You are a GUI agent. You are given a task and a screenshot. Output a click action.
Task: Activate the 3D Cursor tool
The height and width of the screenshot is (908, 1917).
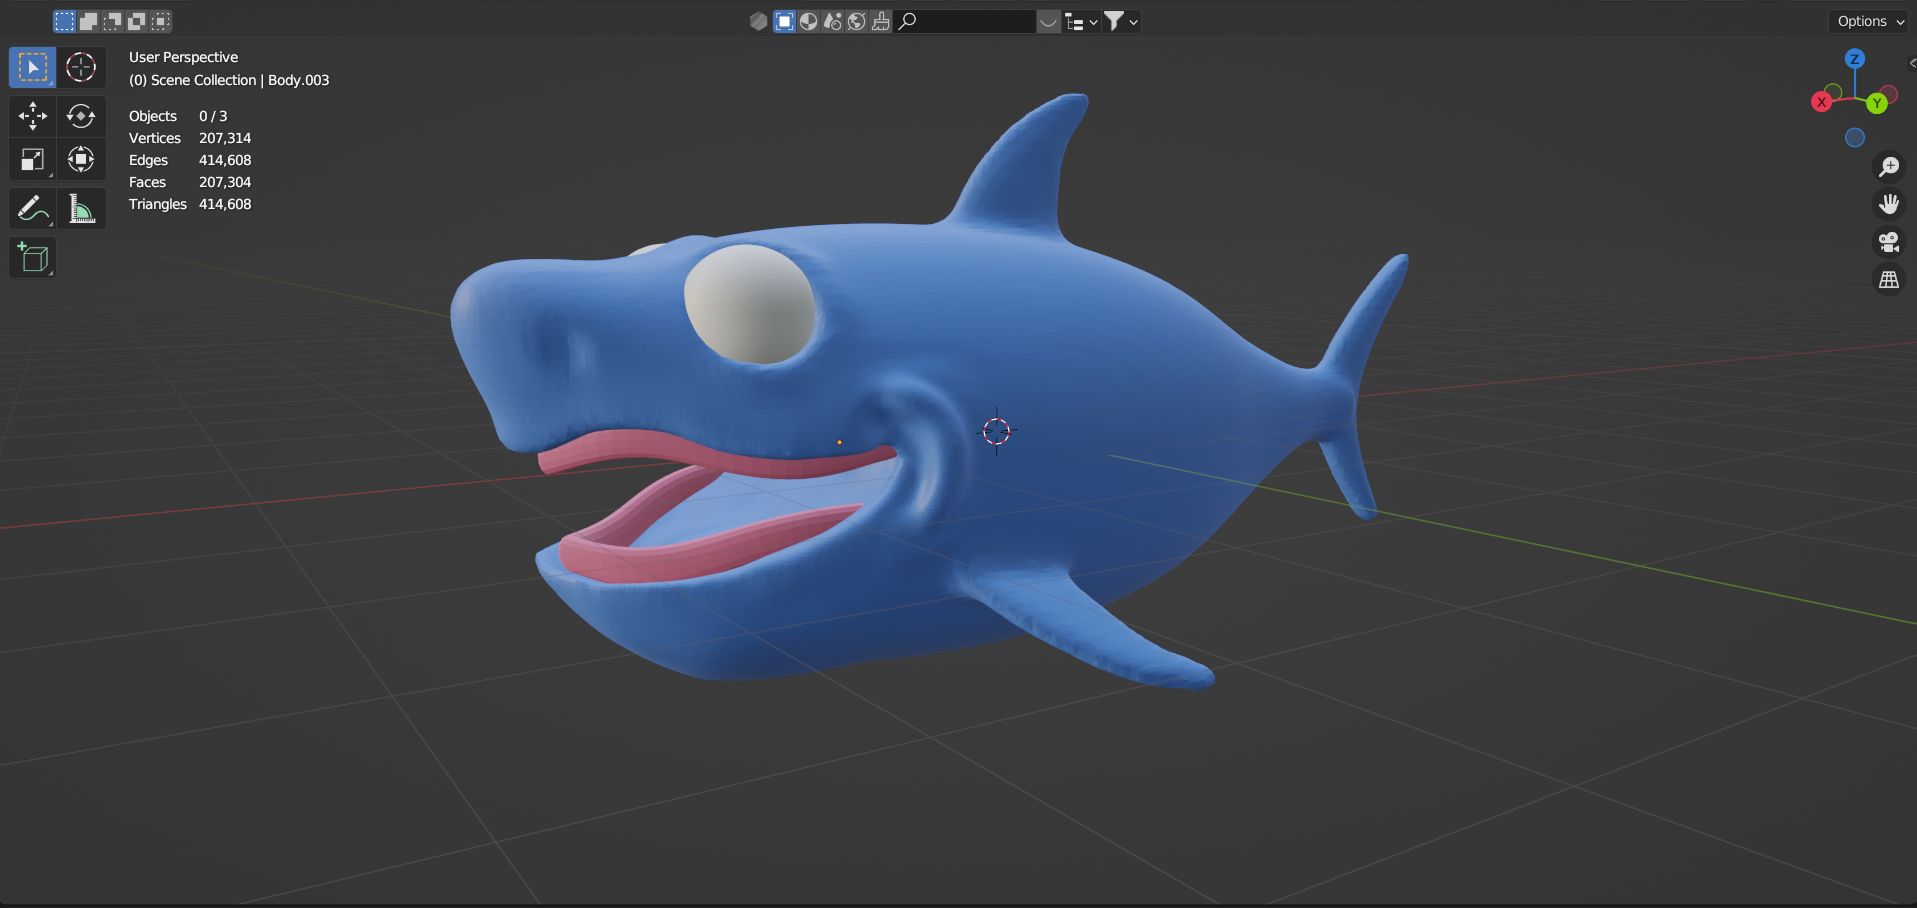click(x=81, y=67)
